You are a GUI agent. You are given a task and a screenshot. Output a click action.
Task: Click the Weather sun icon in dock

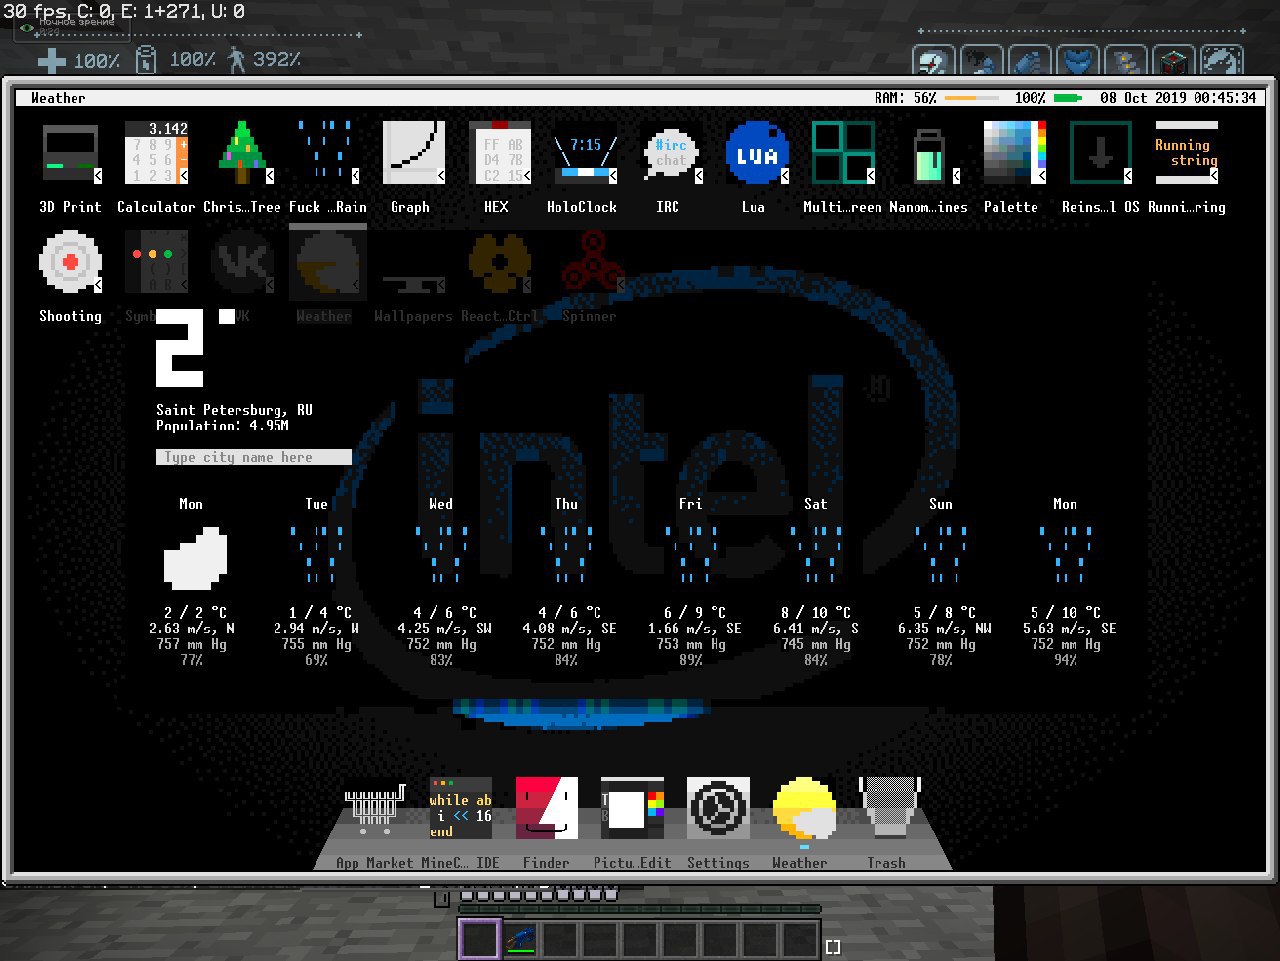pos(805,808)
